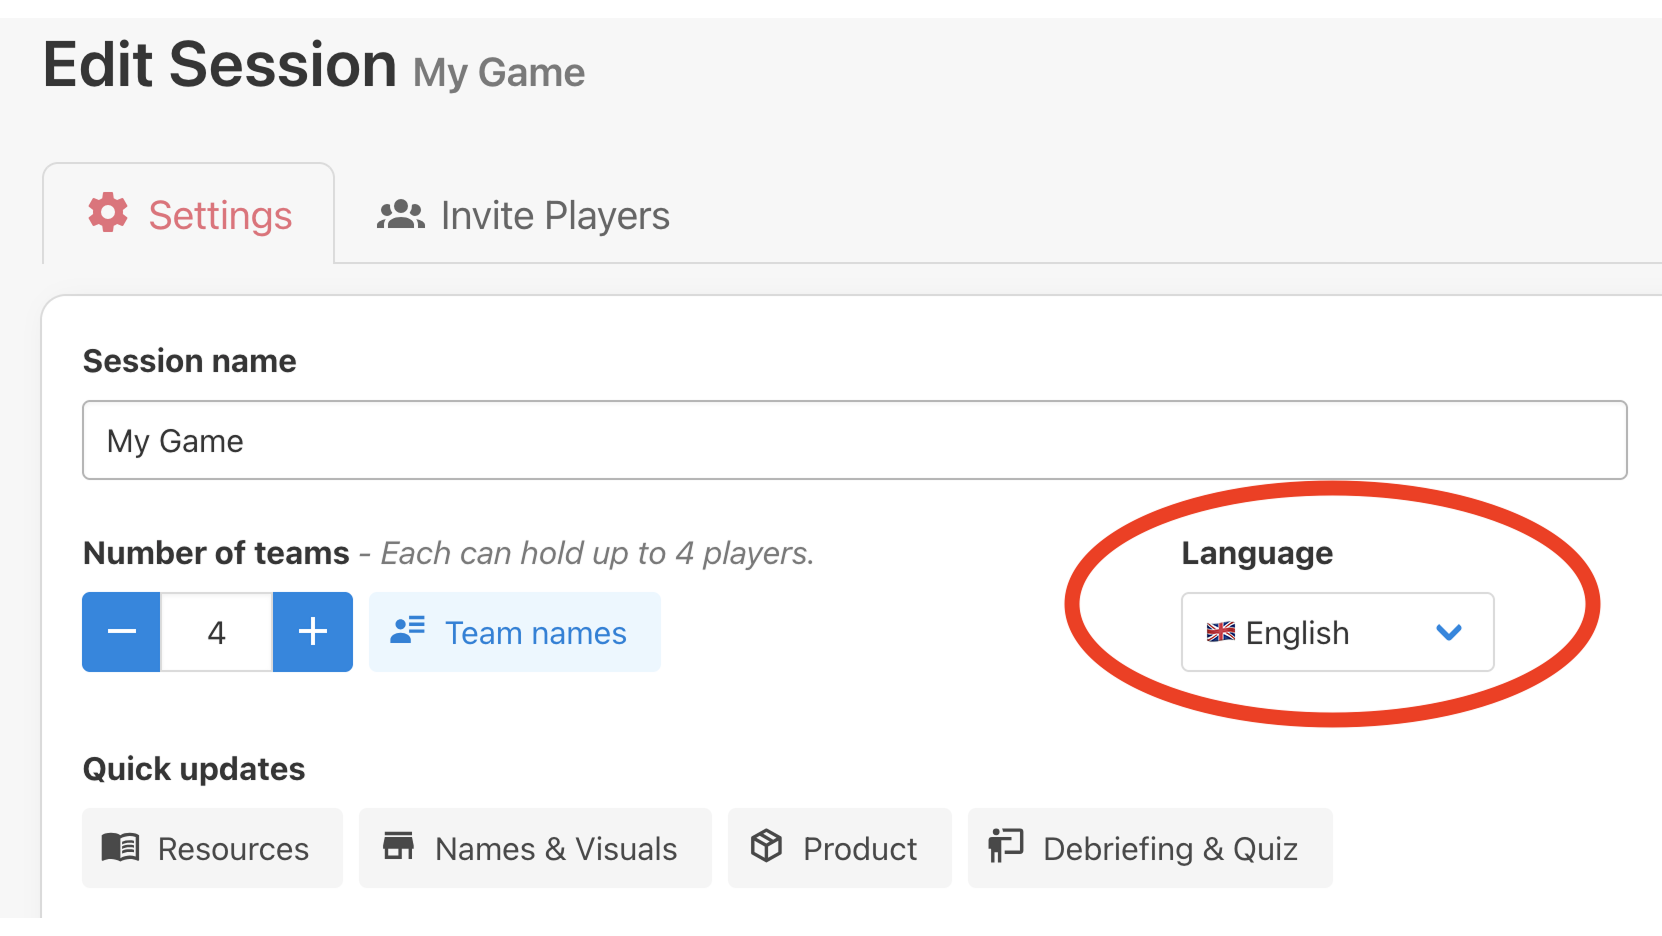1662x936 pixels.
Task: Open Debriefing & Quiz quick update
Action: [x=1150, y=848]
